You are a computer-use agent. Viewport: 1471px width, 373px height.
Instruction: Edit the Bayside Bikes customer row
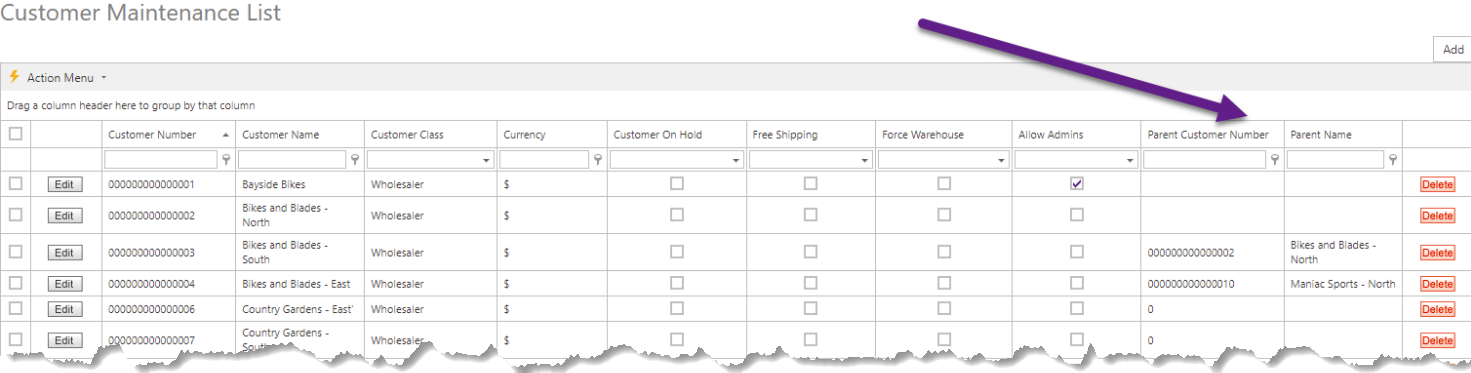coord(64,185)
